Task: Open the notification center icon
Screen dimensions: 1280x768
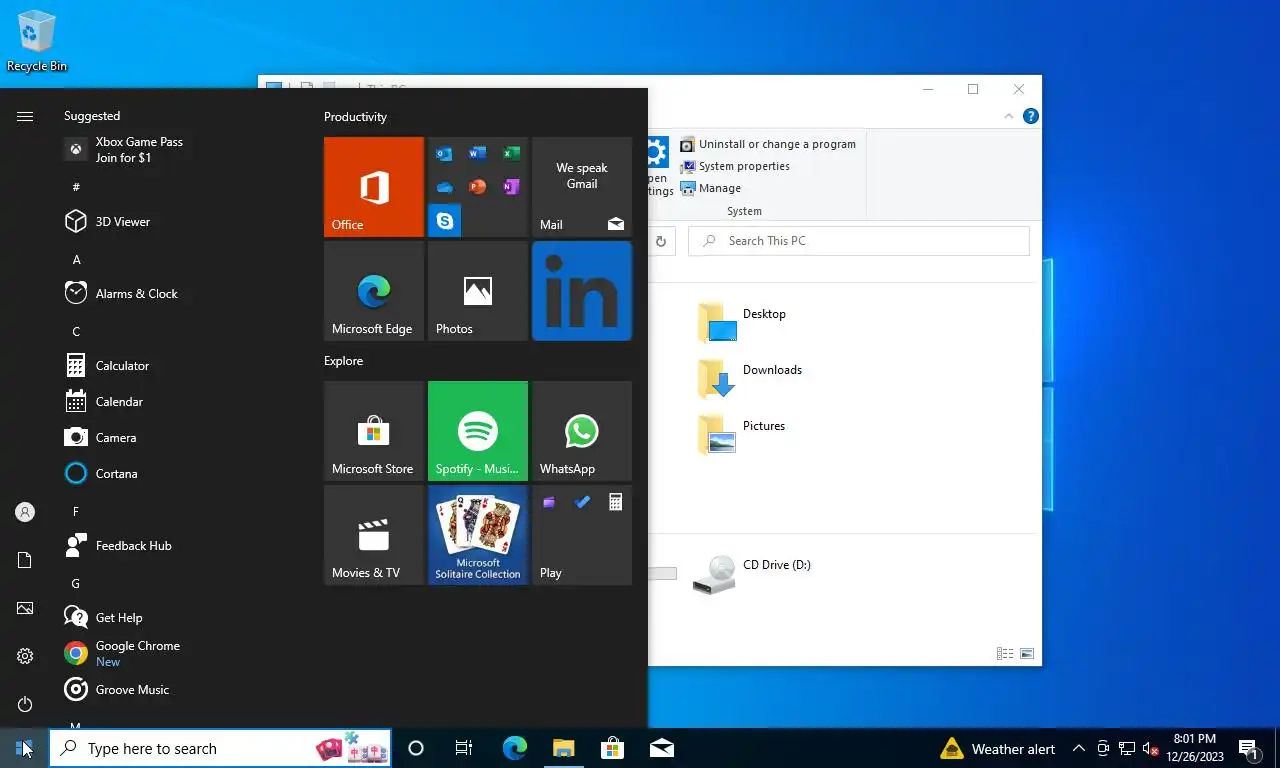Action: point(1249,748)
